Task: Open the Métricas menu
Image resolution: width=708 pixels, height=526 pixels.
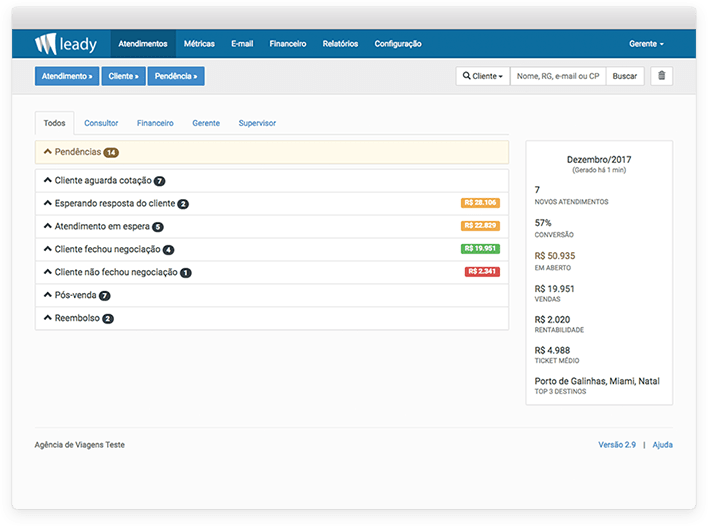Action: pos(199,44)
